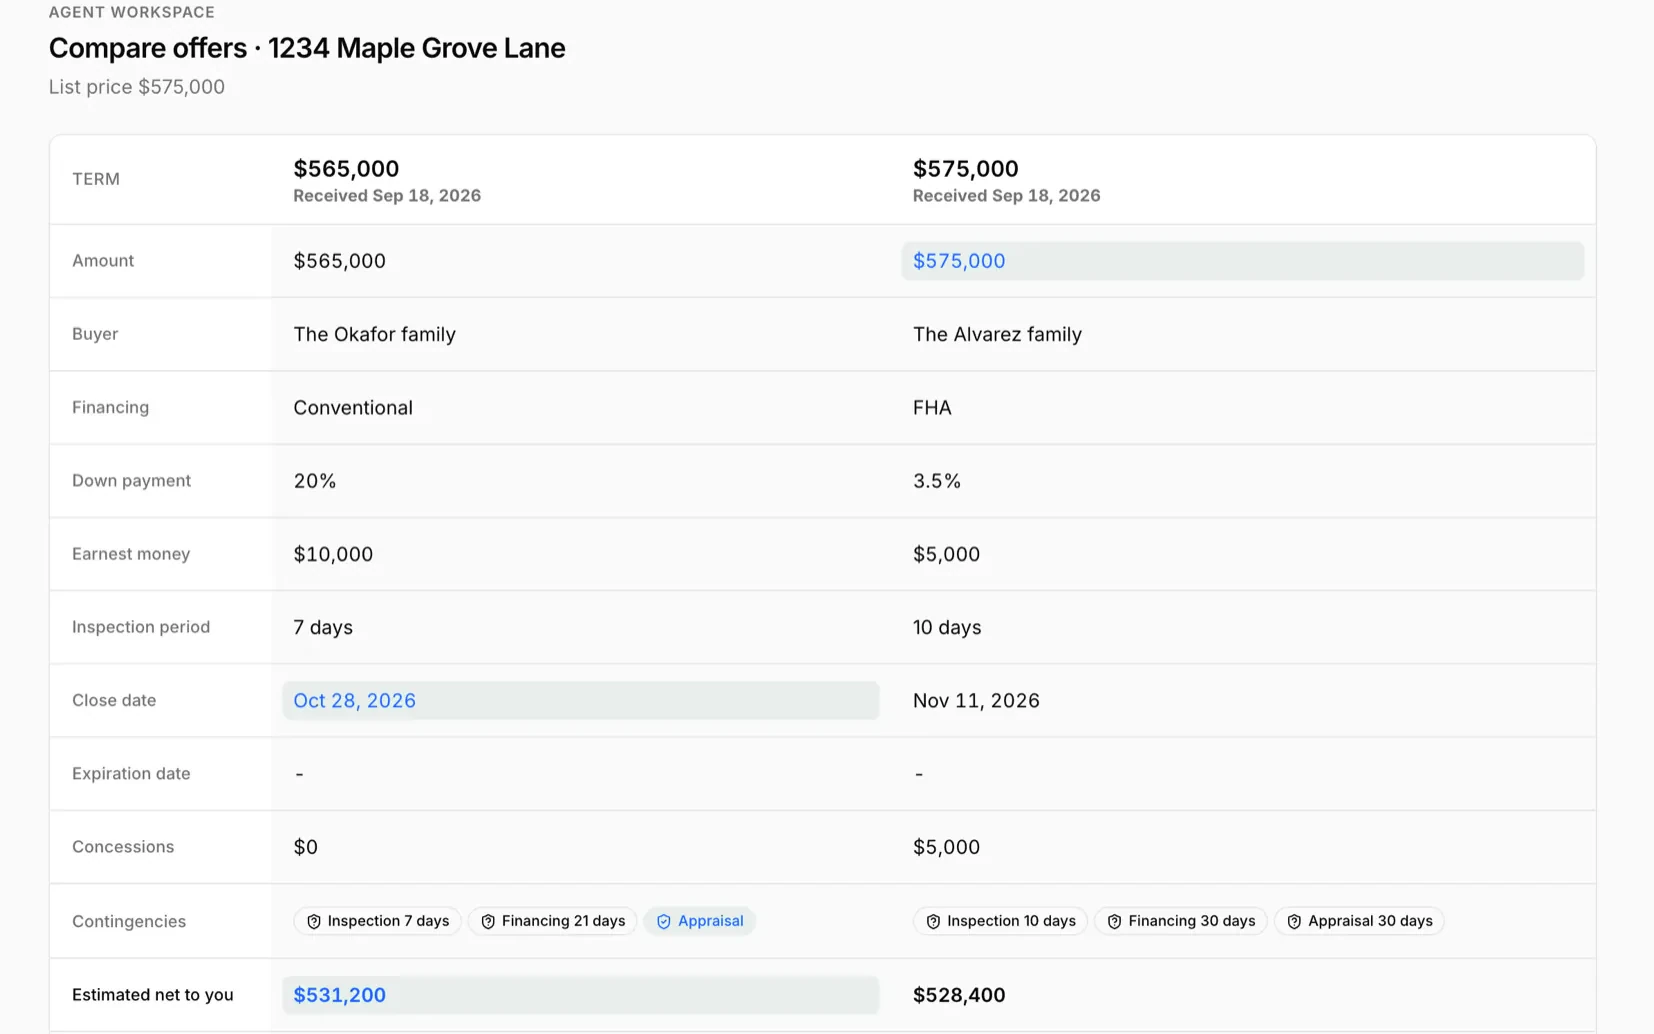Click the $575,000 offer column header
This screenshot has width=1654, height=1034.
[x=1006, y=180]
